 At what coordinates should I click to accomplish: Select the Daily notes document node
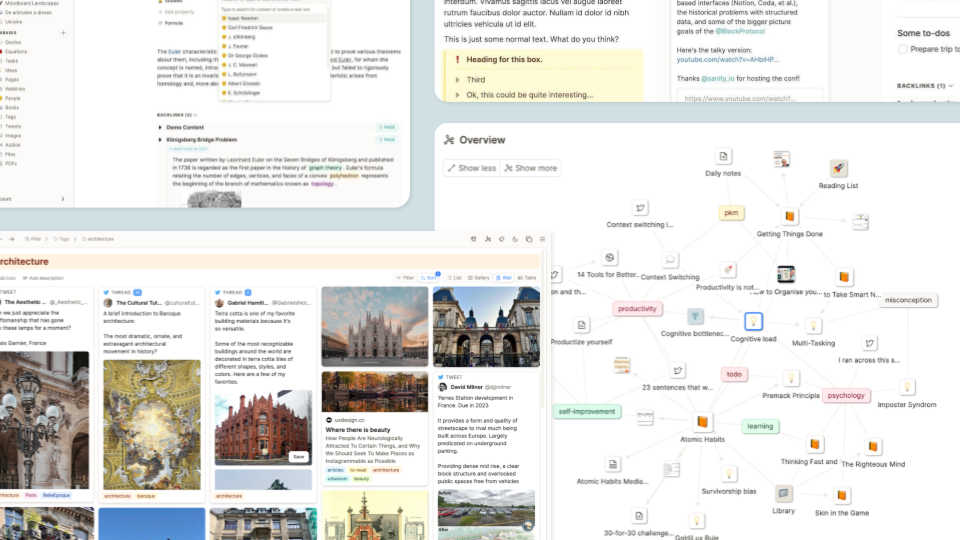(x=722, y=157)
